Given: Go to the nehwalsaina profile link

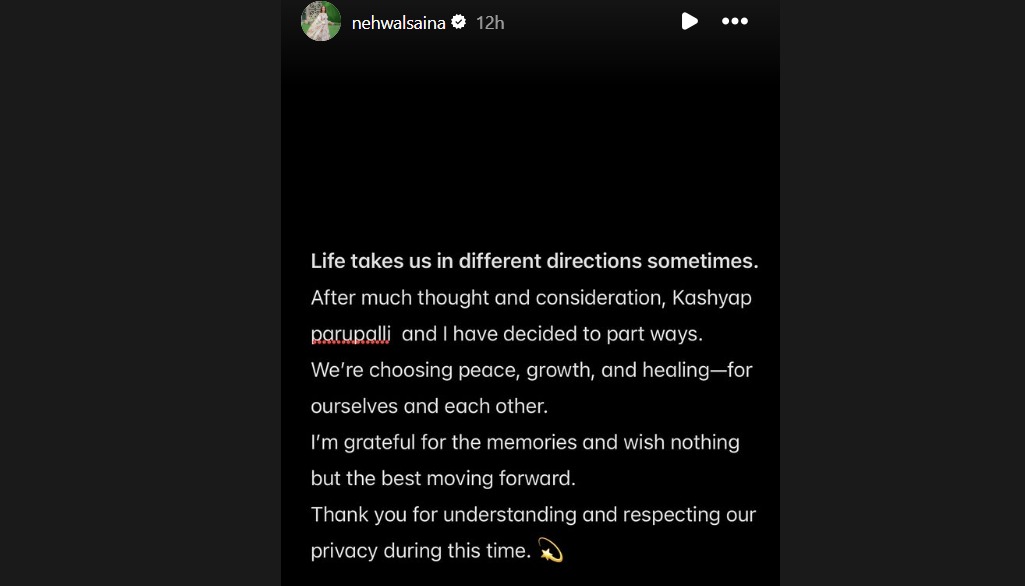Looking at the screenshot, I should pos(398,22).
